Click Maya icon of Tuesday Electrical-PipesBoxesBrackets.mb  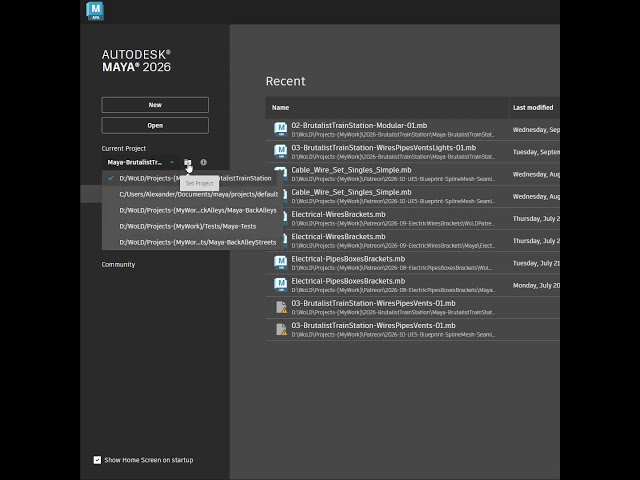280,263
